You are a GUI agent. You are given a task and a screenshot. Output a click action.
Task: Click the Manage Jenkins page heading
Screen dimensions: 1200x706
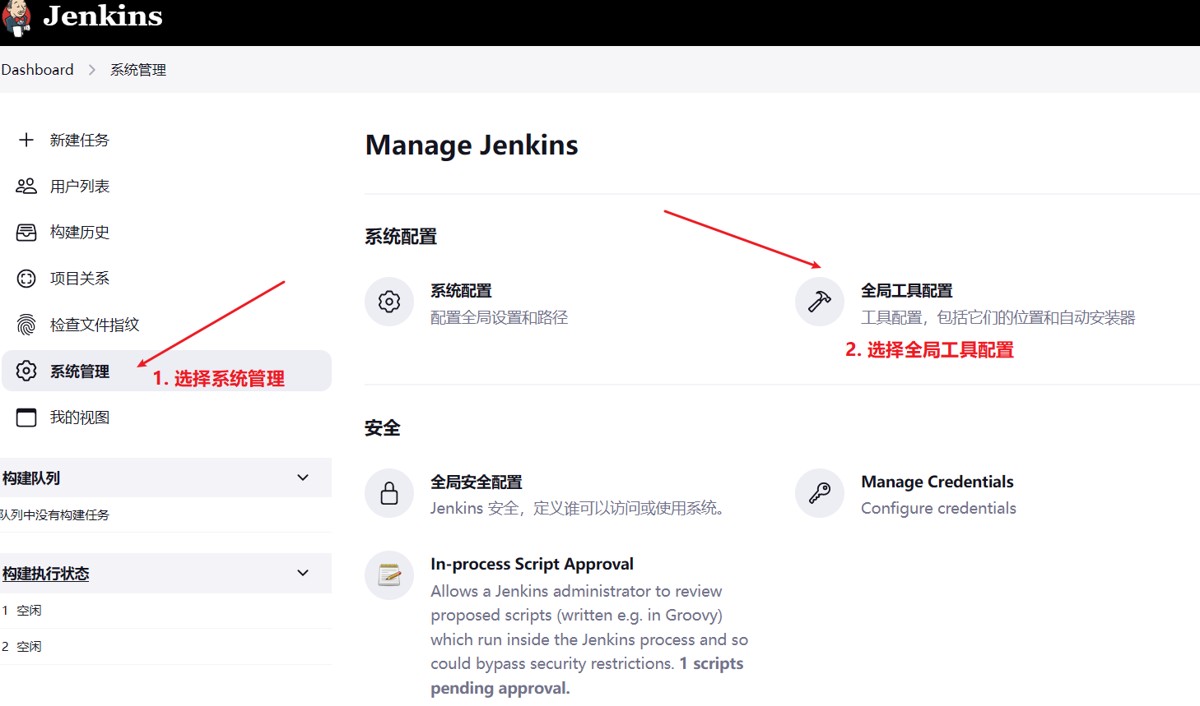pos(472,145)
